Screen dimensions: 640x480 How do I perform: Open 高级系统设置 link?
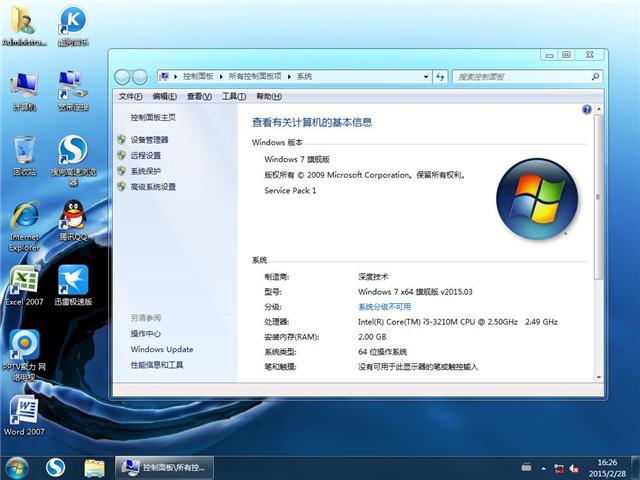(153, 187)
